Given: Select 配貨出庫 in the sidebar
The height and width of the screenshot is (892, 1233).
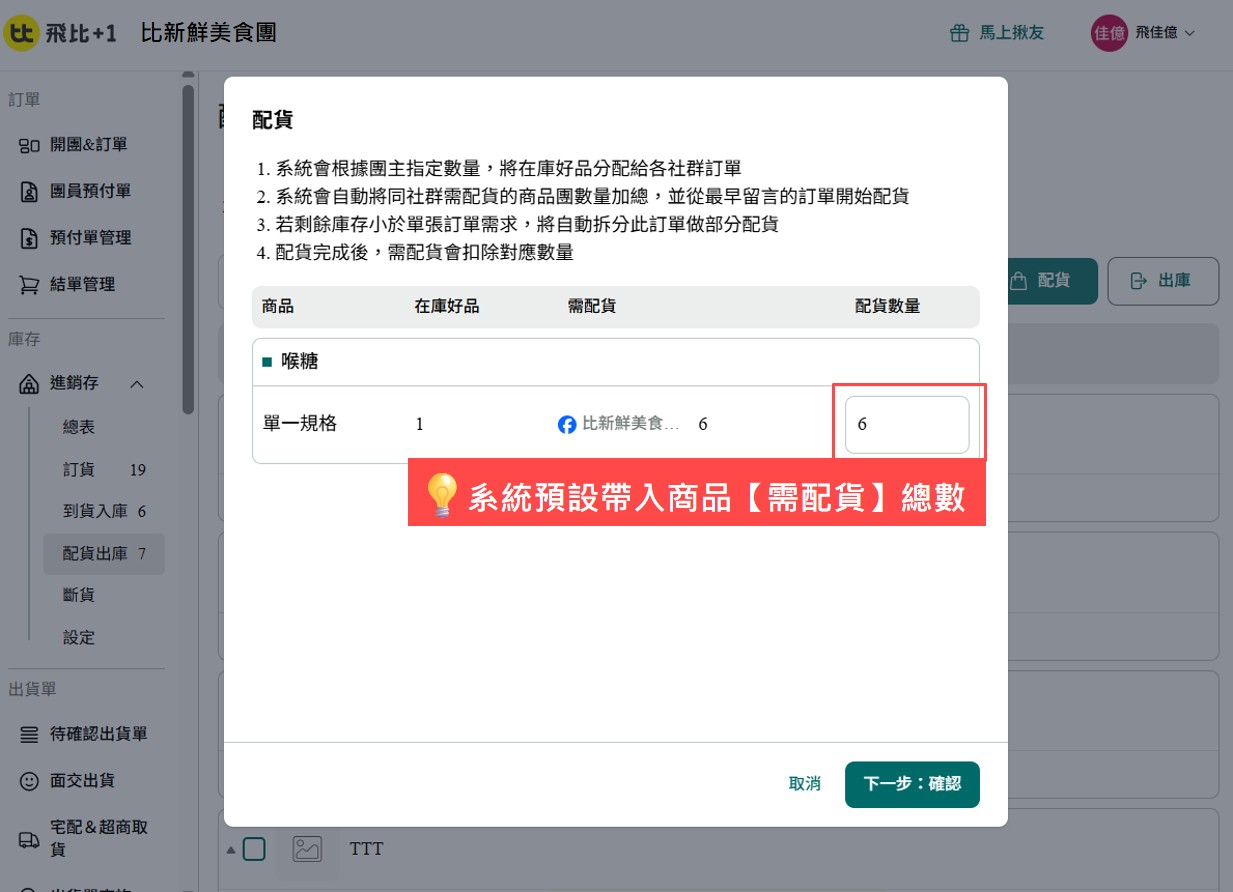Looking at the screenshot, I should (104, 553).
